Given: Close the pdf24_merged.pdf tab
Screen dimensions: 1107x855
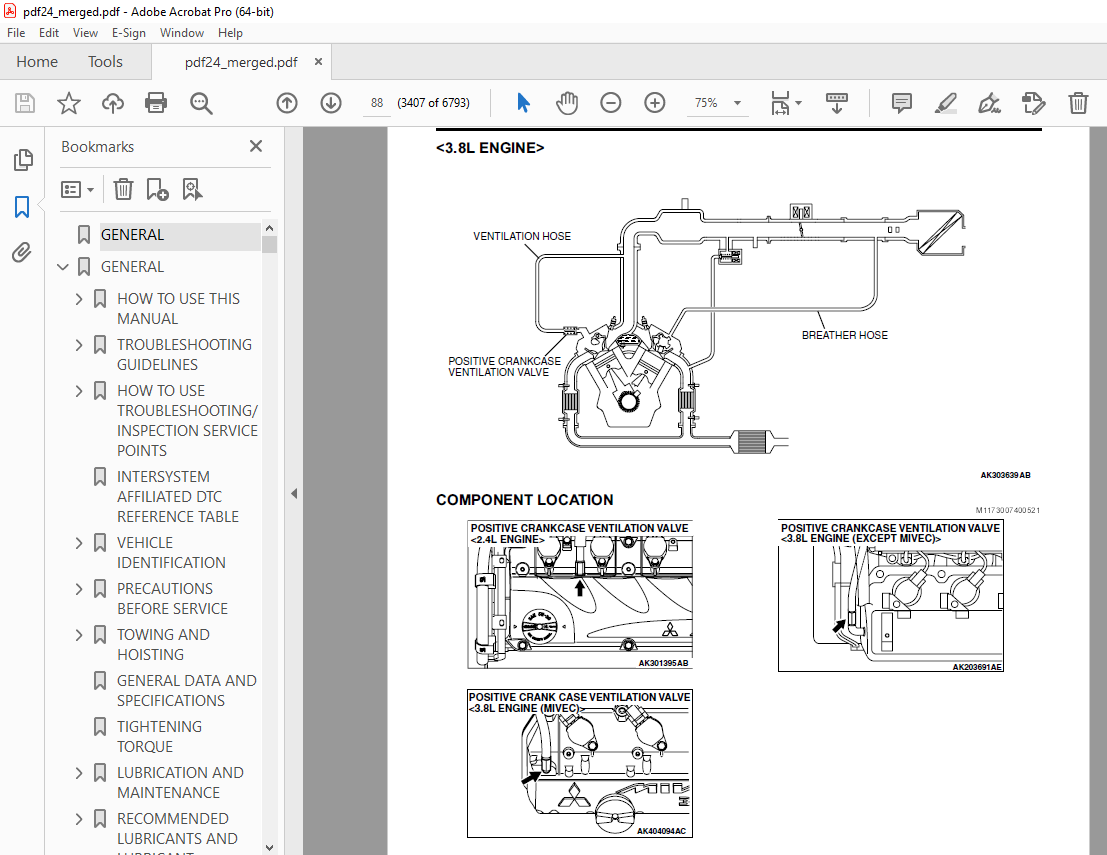Looking at the screenshot, I should 318,61.
